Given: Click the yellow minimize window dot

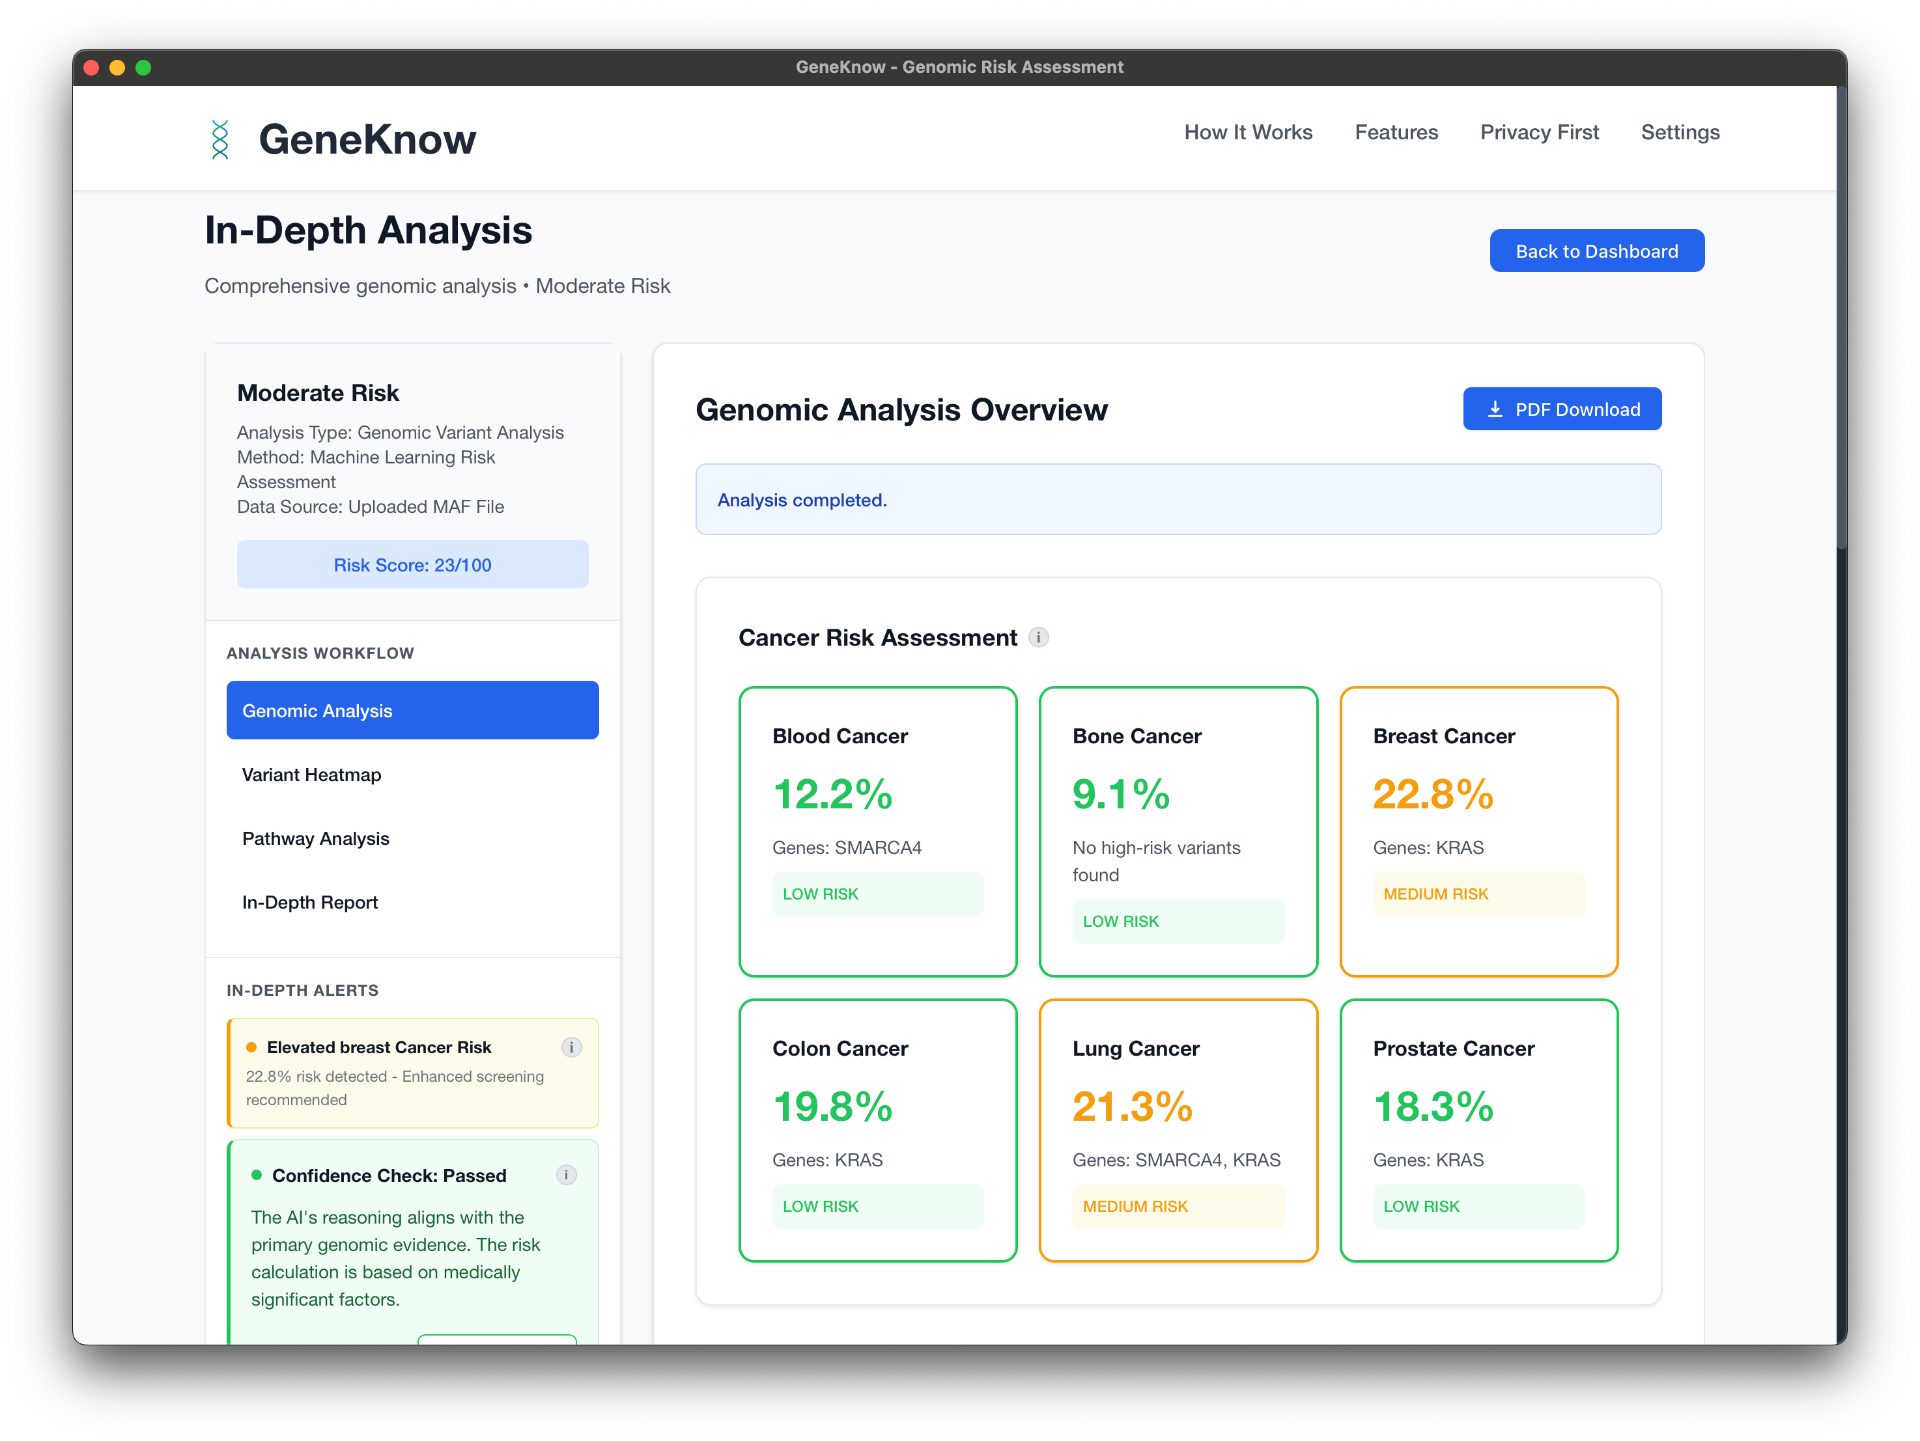Looking at the screenshot, I should tap(117, 67).
